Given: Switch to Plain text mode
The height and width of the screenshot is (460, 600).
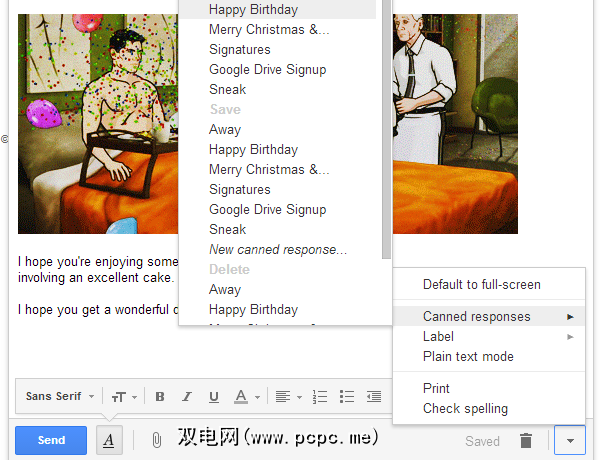Looking at the screenshot, I should pyautogui.click(x=489, y=356).
